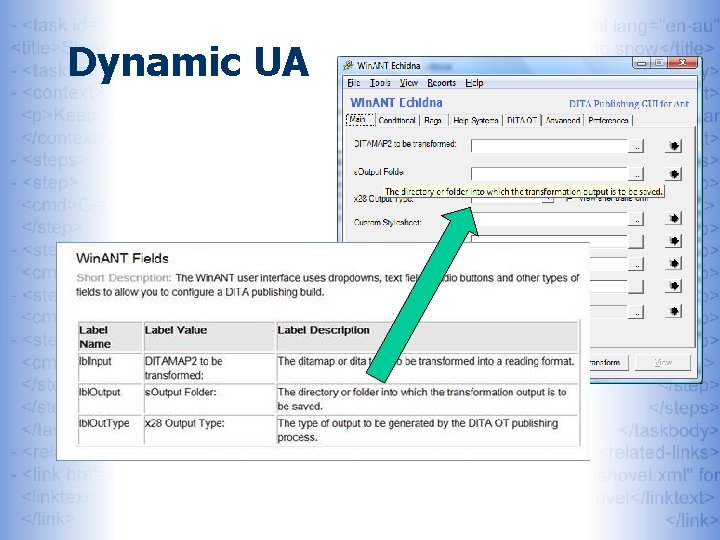Click the 'Label Description' column header
The width and height of the screenshot is (720, 540).
pos(428,337)
